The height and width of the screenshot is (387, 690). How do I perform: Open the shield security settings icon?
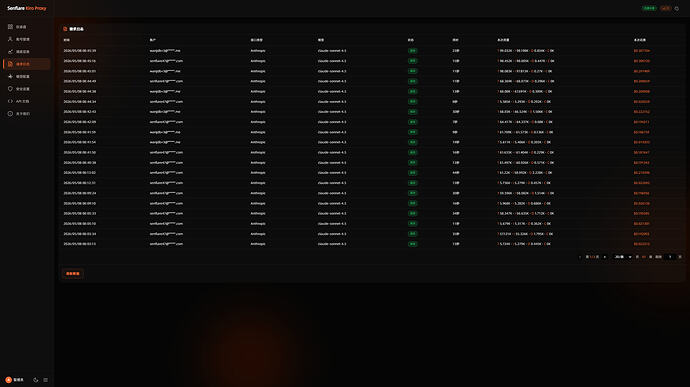(x=10, y=88)
